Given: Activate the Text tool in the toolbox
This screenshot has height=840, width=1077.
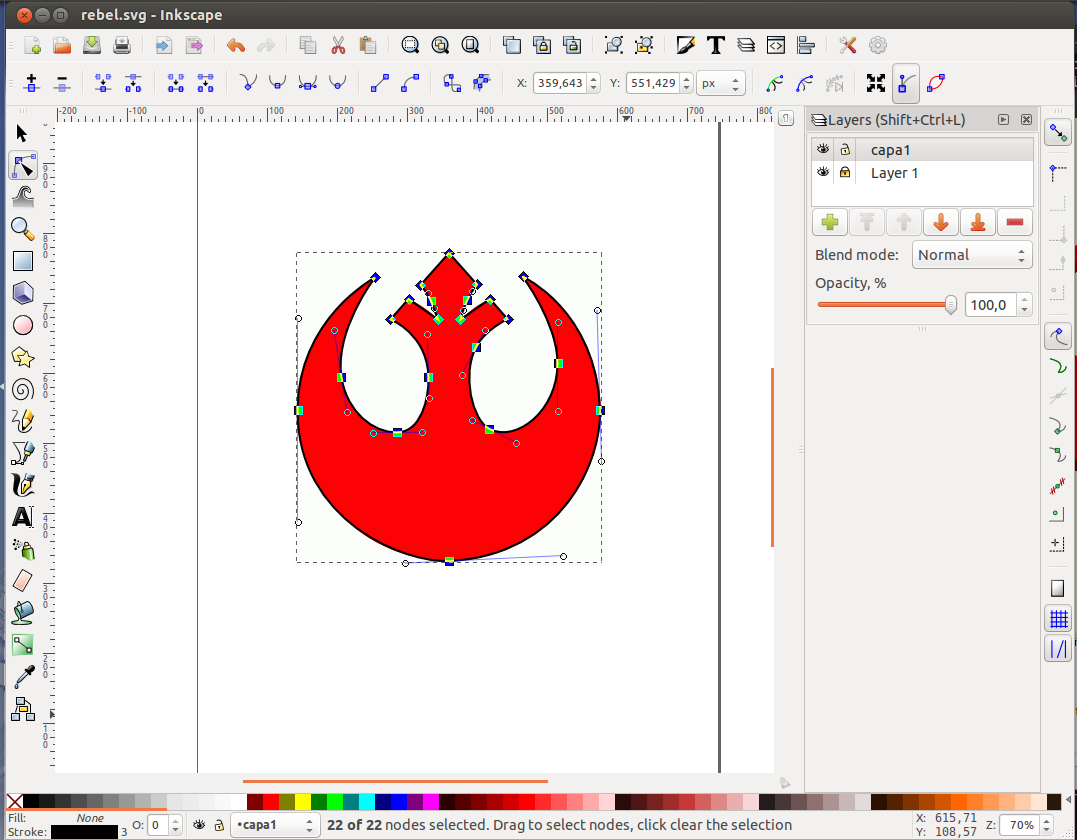Looking at the screenshot, I should pos(22,517).
